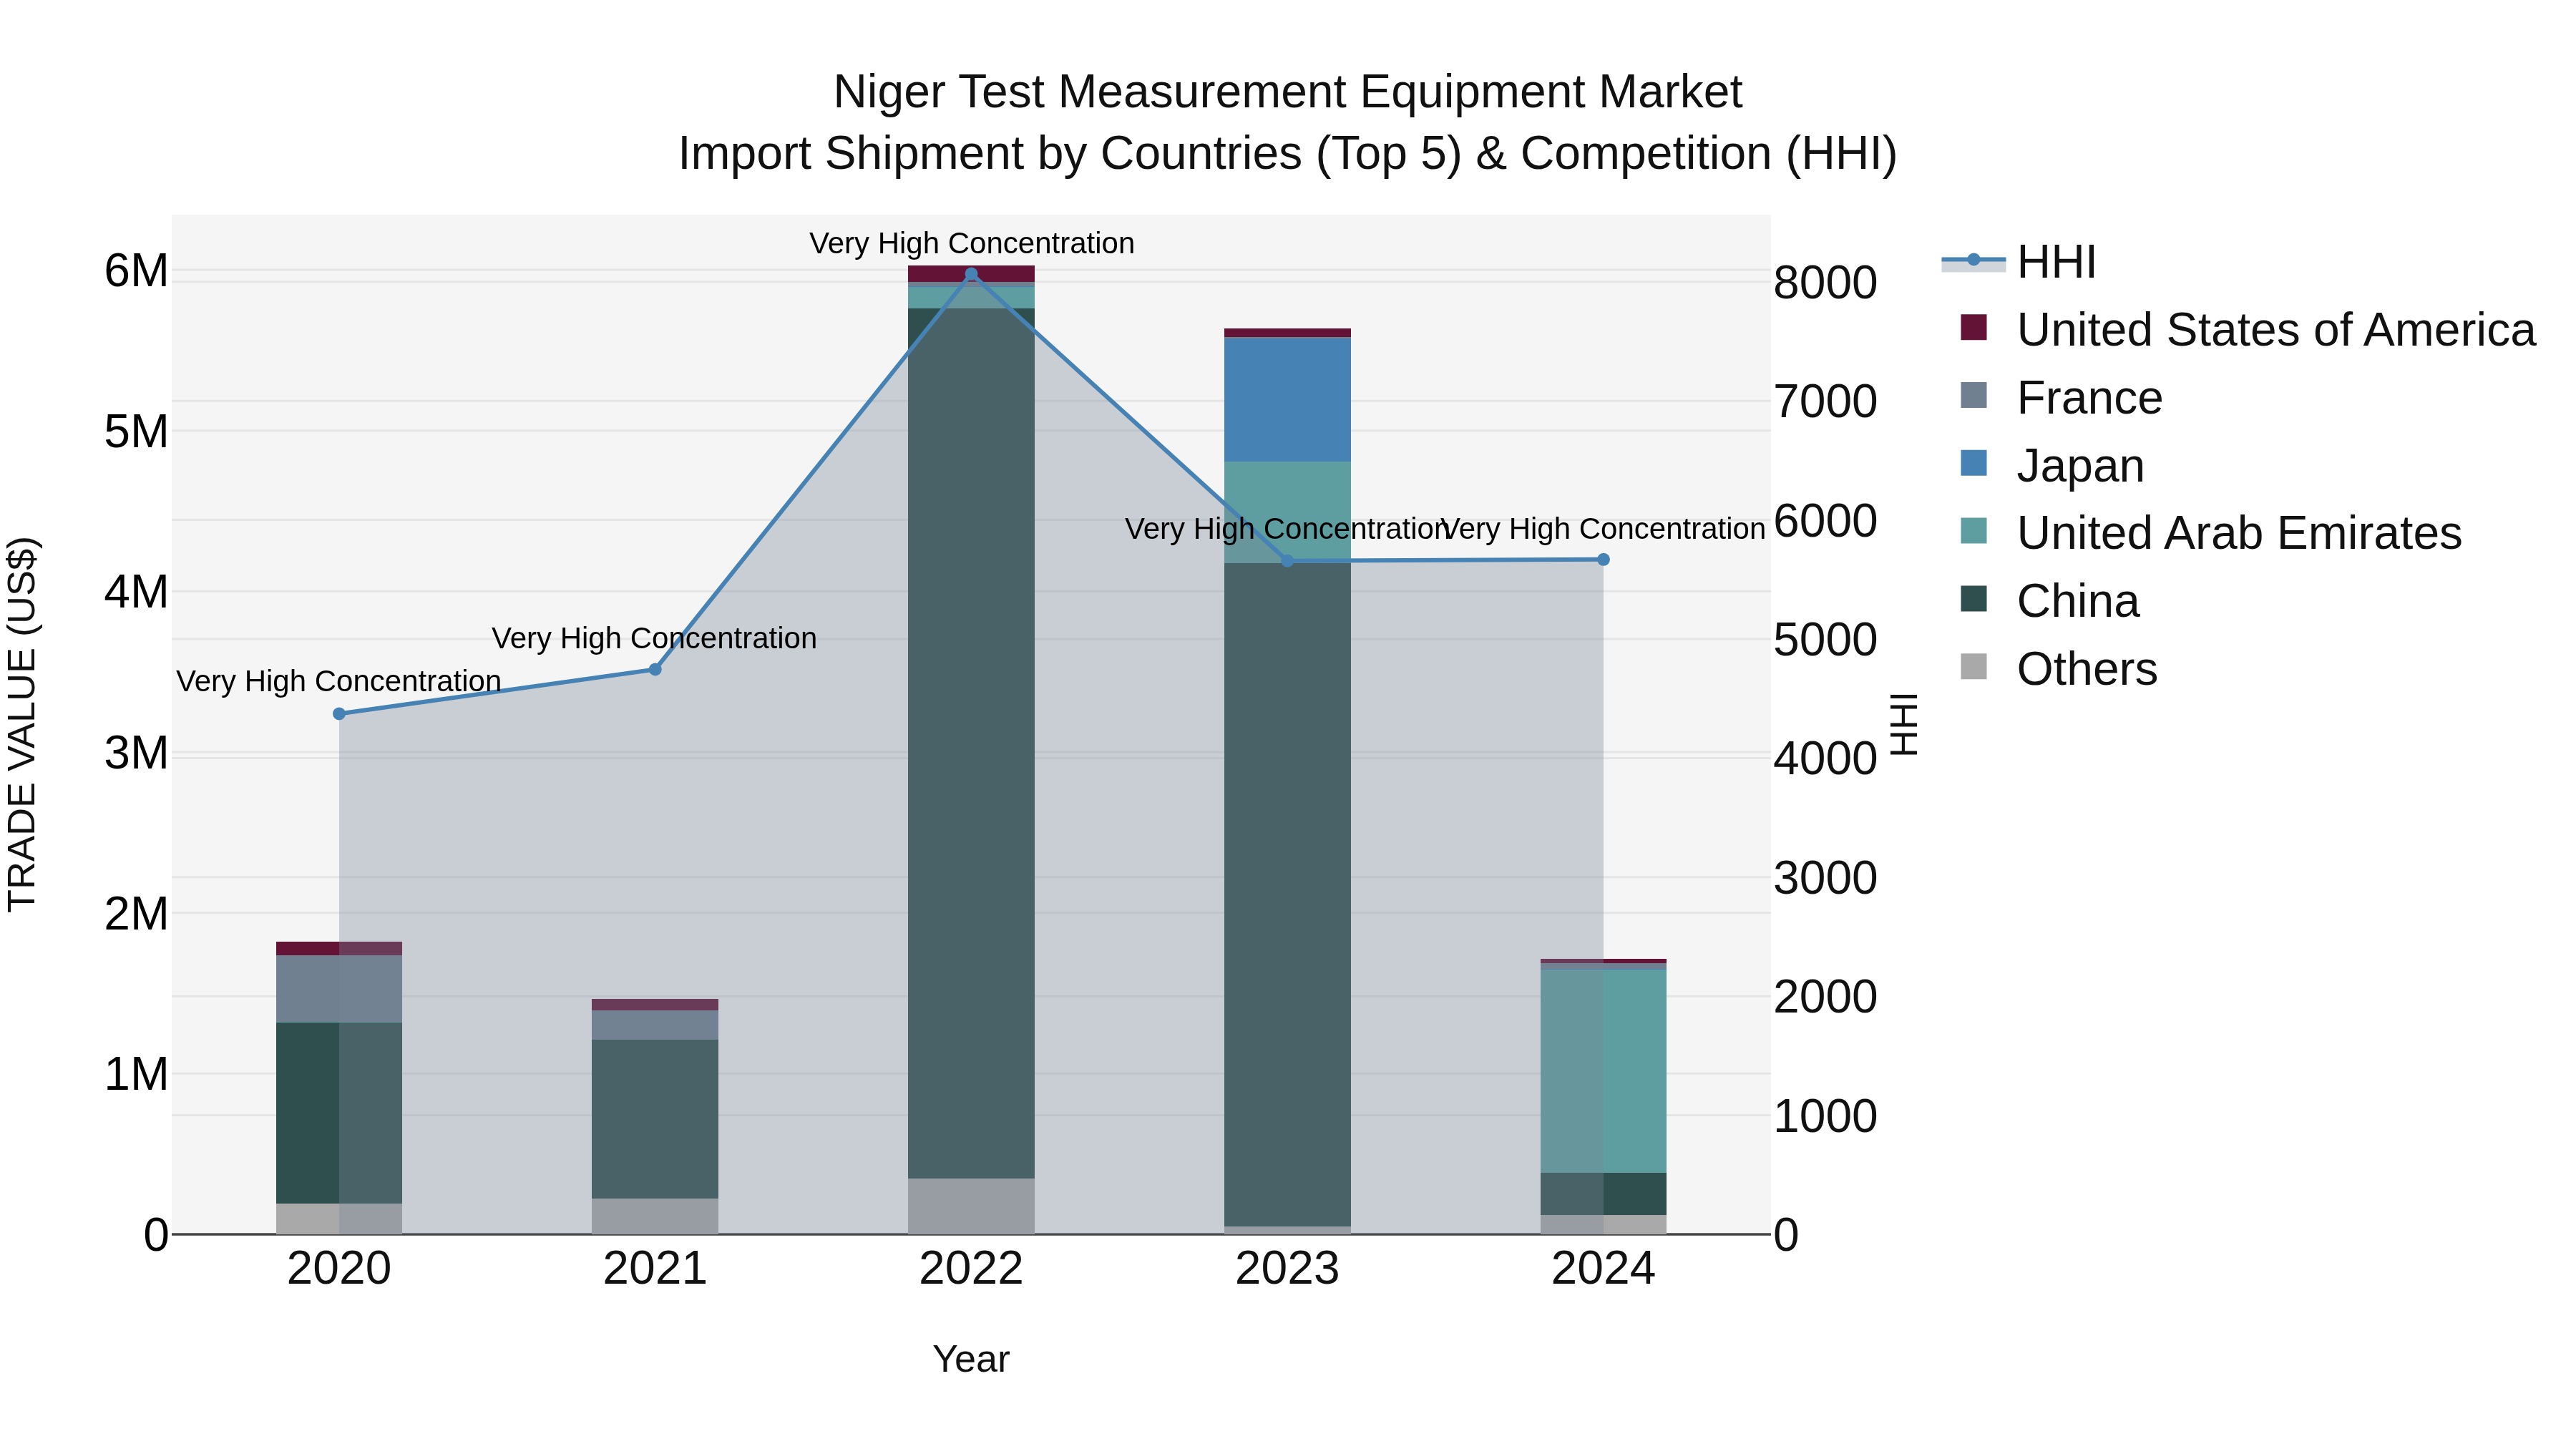Click the 2022 x-axis label

click(x=971, y=1269)
